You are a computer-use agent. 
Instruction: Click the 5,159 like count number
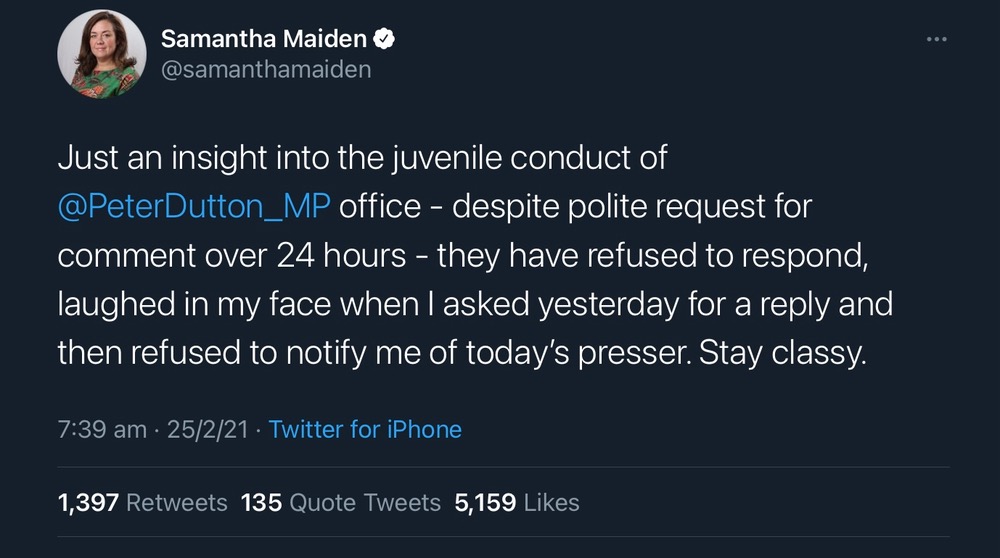[x=485, y=502]
